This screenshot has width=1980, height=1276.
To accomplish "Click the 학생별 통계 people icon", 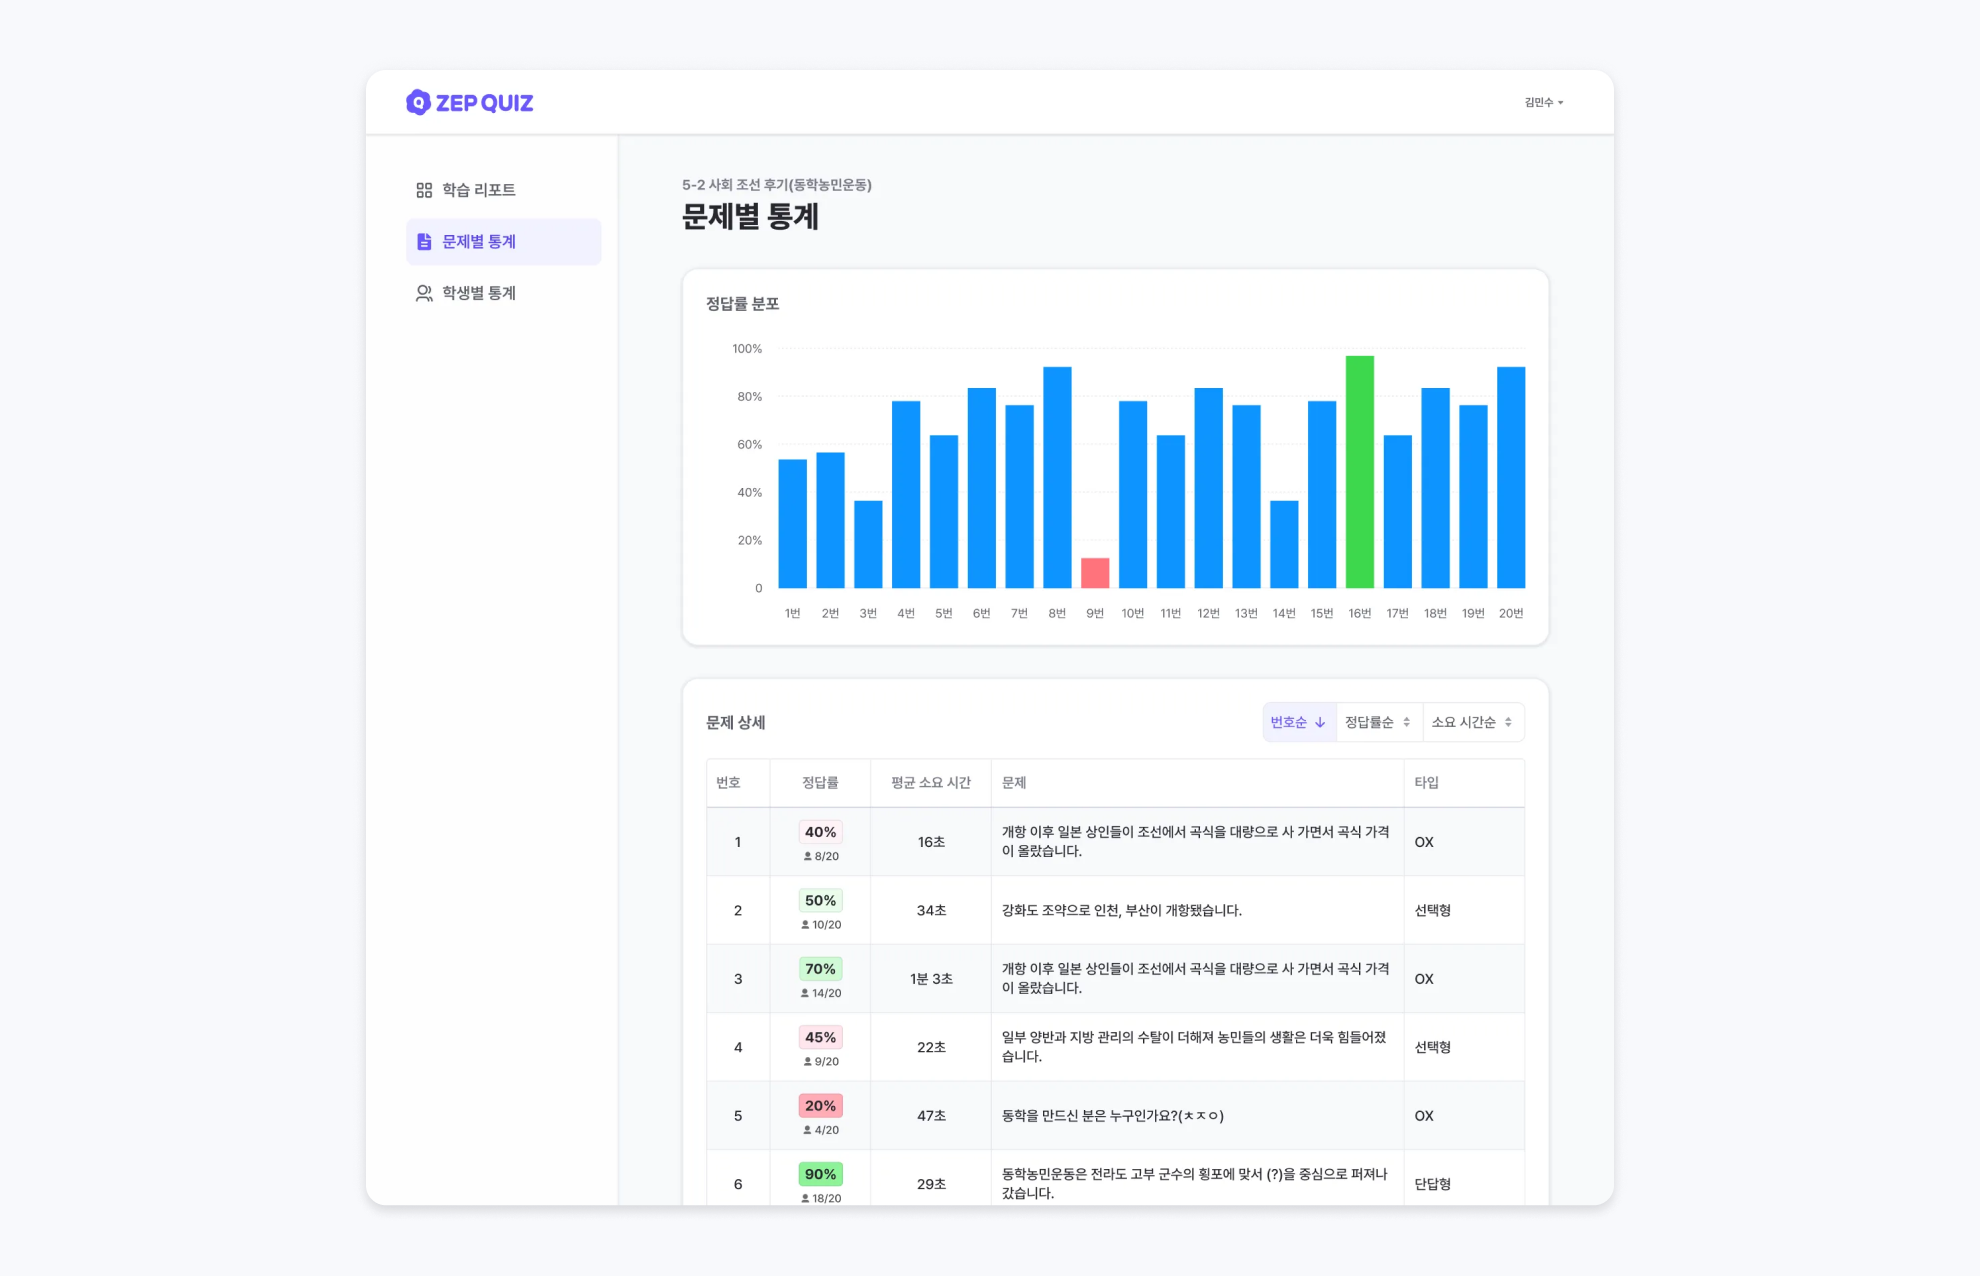I will (x=424, y=293).
